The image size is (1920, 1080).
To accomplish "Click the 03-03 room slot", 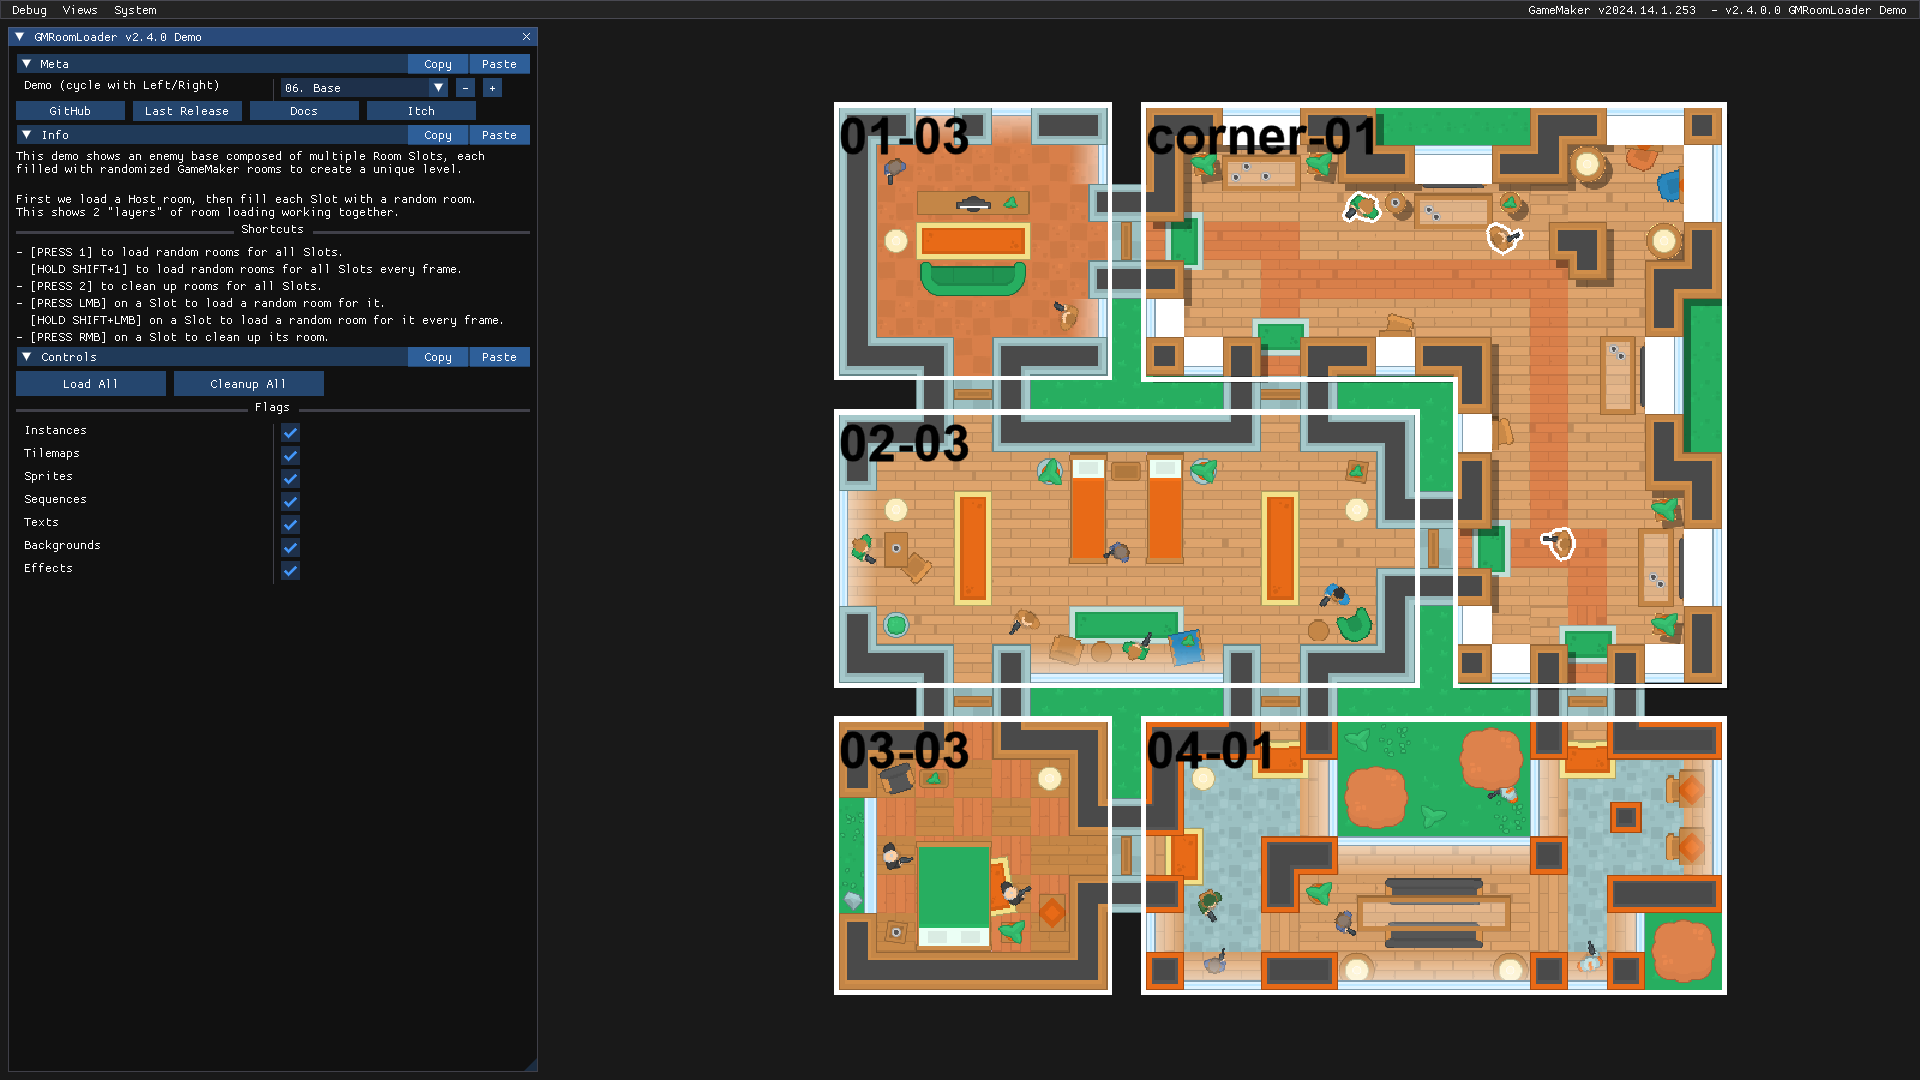I will coord(972,856).
